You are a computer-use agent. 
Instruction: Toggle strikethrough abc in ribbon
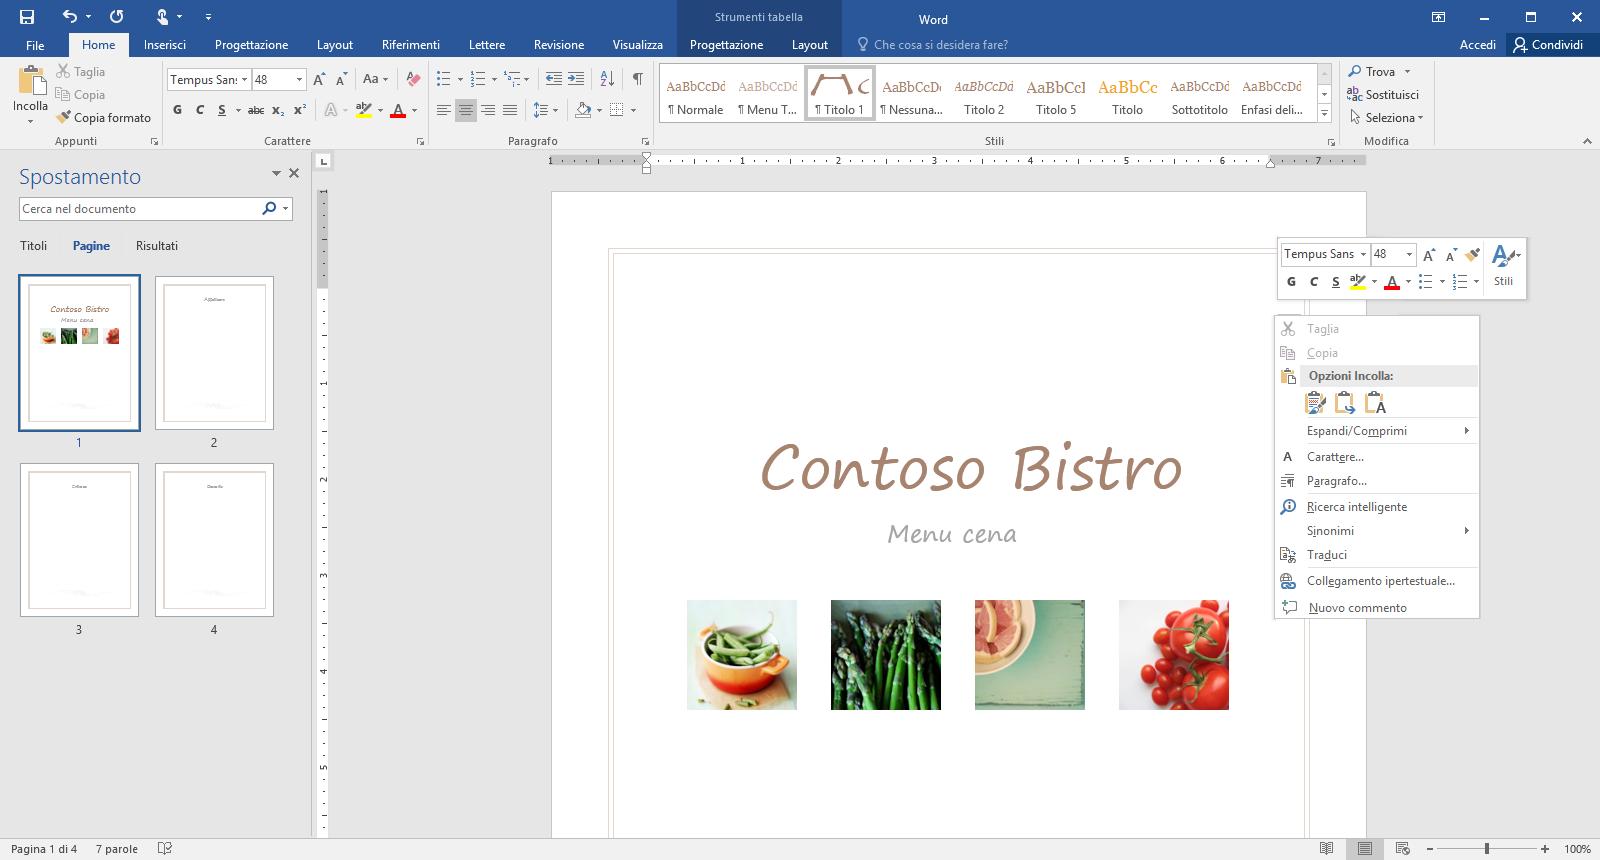[x=256, y=110]
